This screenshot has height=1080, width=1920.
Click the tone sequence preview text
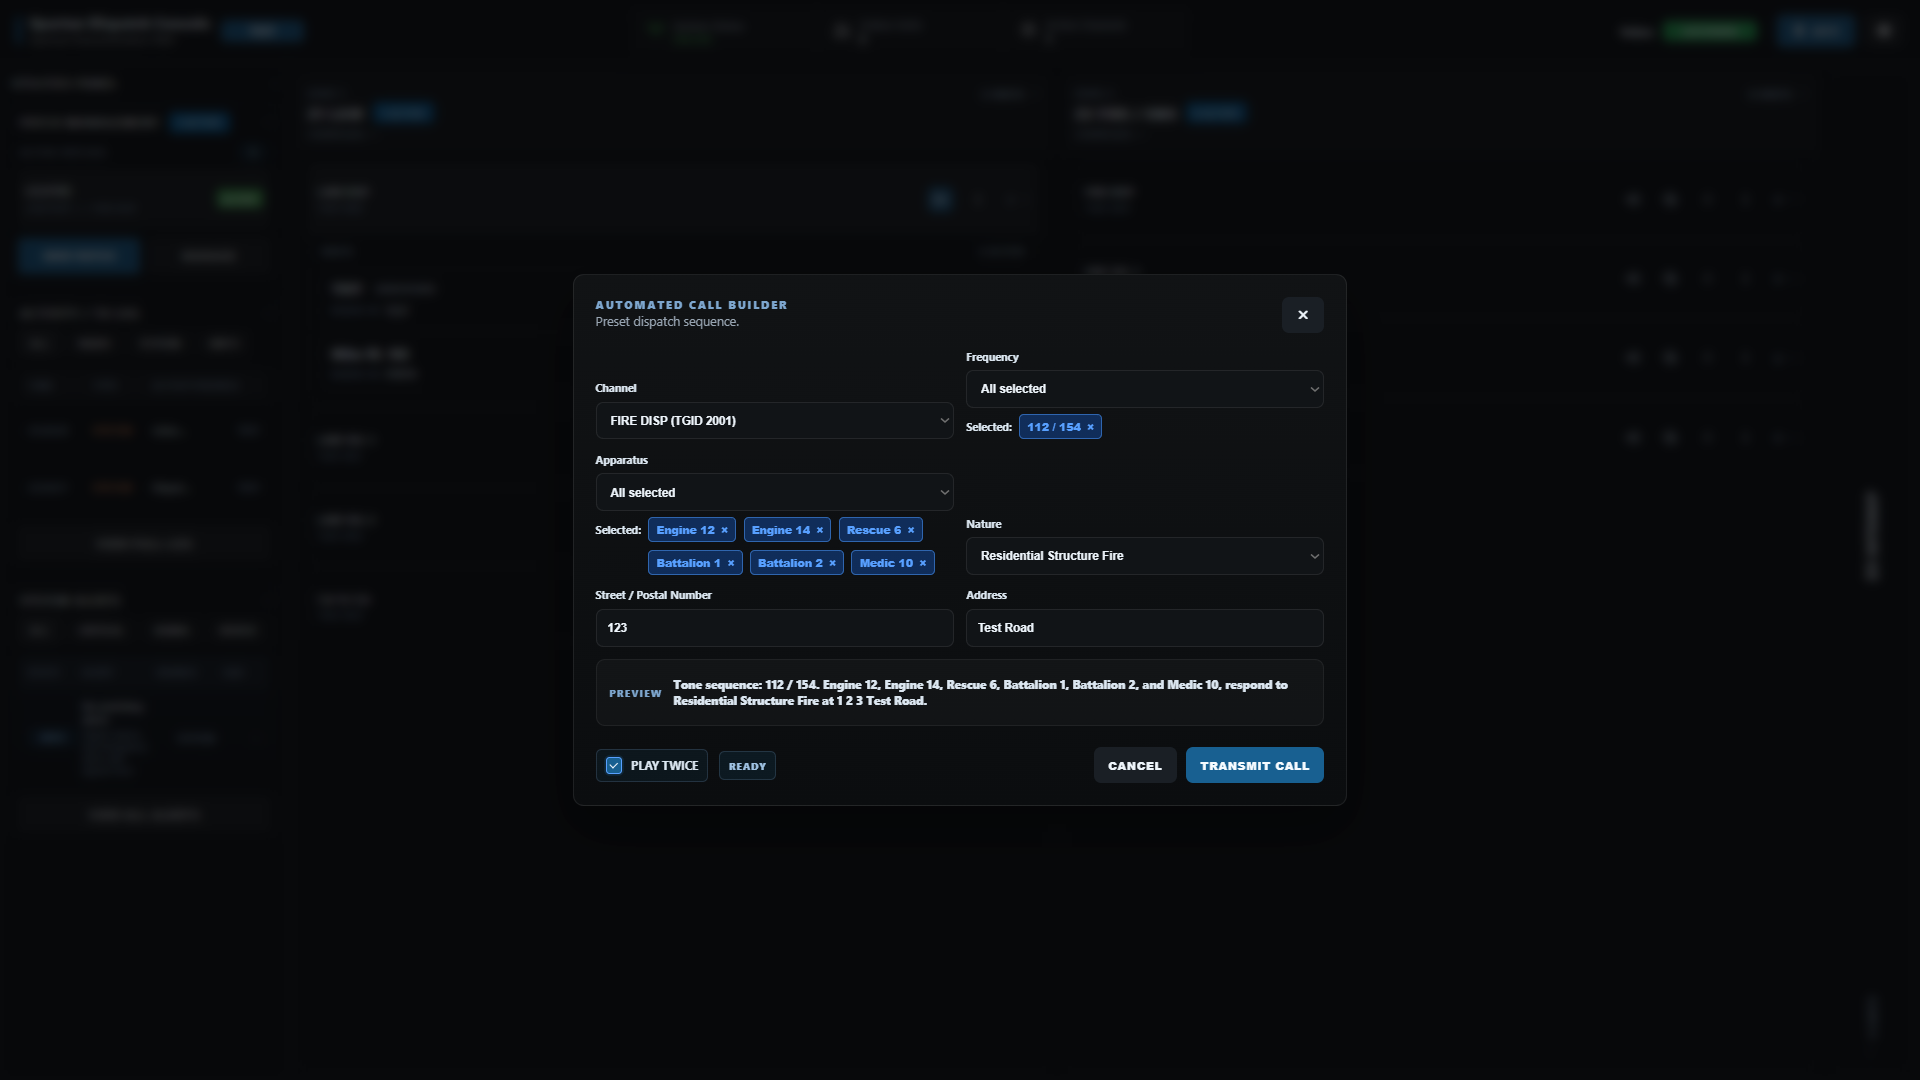(980, 693)
